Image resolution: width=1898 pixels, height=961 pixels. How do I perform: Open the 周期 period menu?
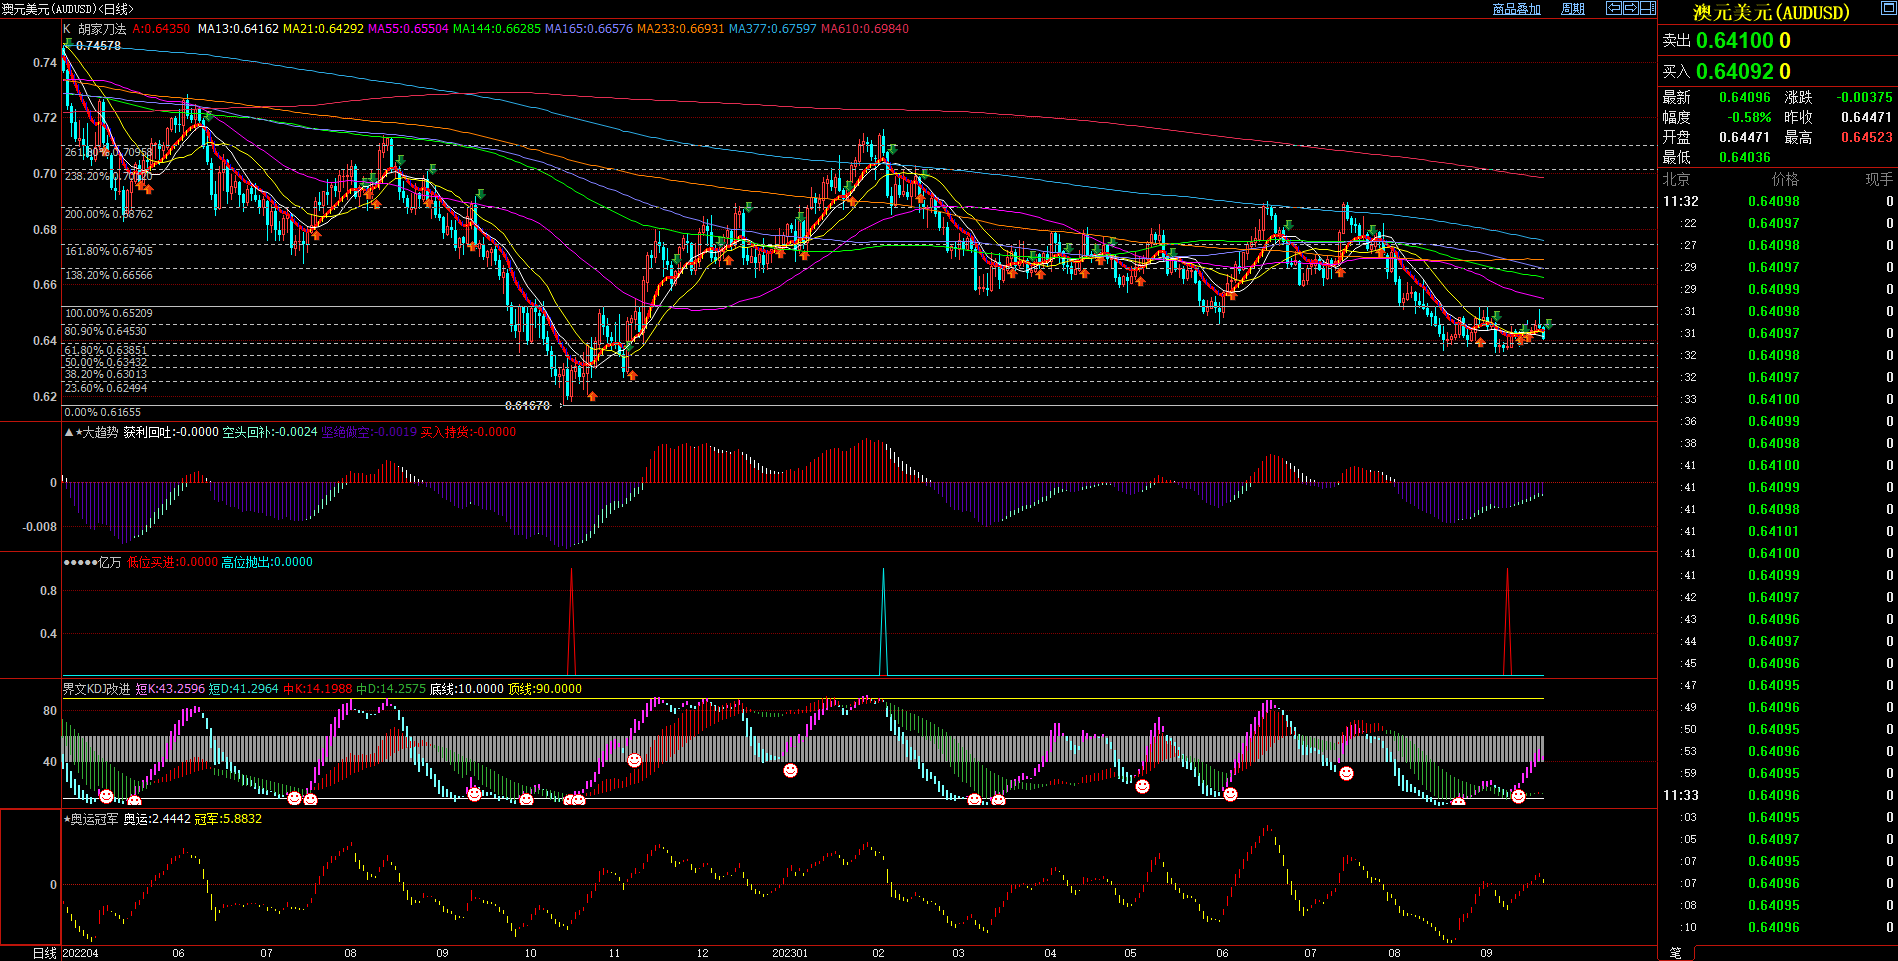point(1573,9)
